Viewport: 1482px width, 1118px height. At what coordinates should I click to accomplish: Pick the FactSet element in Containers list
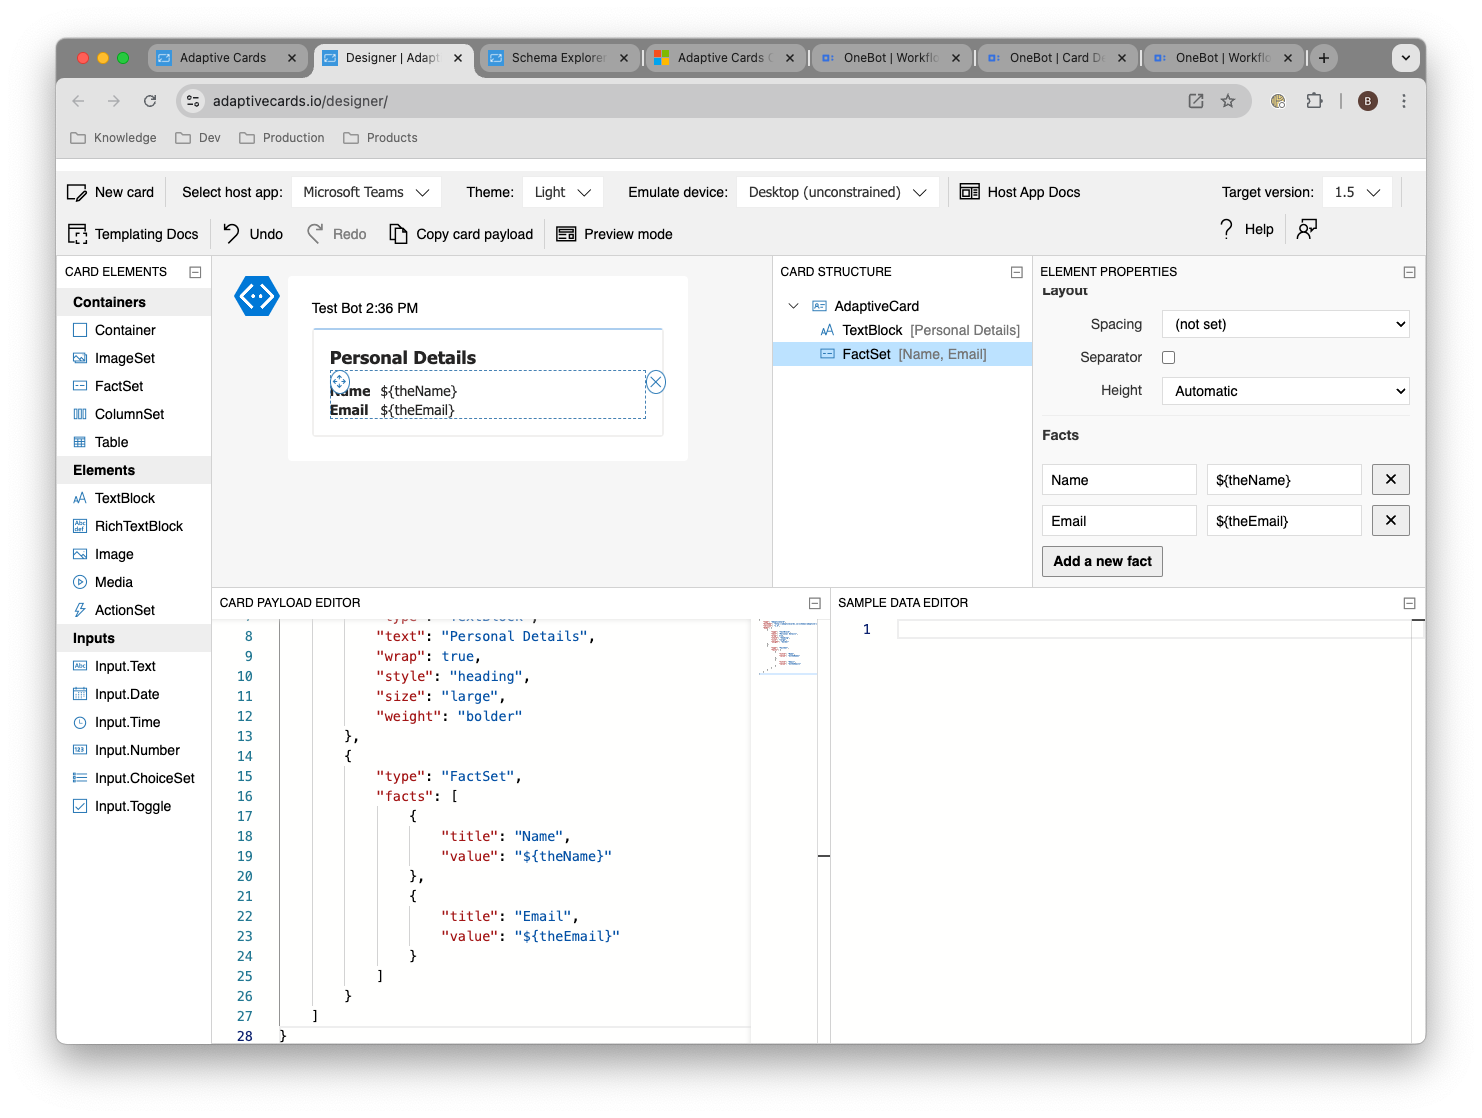[119, 386]
